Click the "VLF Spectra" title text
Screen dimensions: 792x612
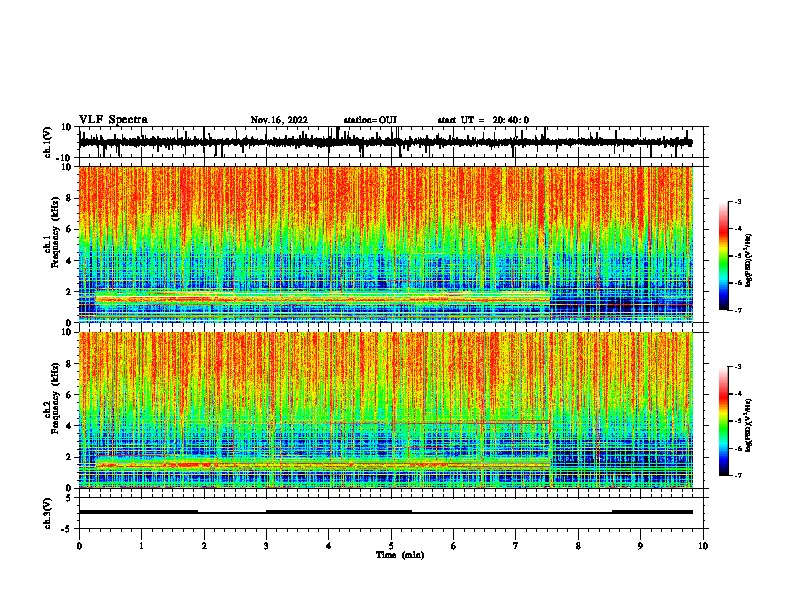click(x=113, y=120)
